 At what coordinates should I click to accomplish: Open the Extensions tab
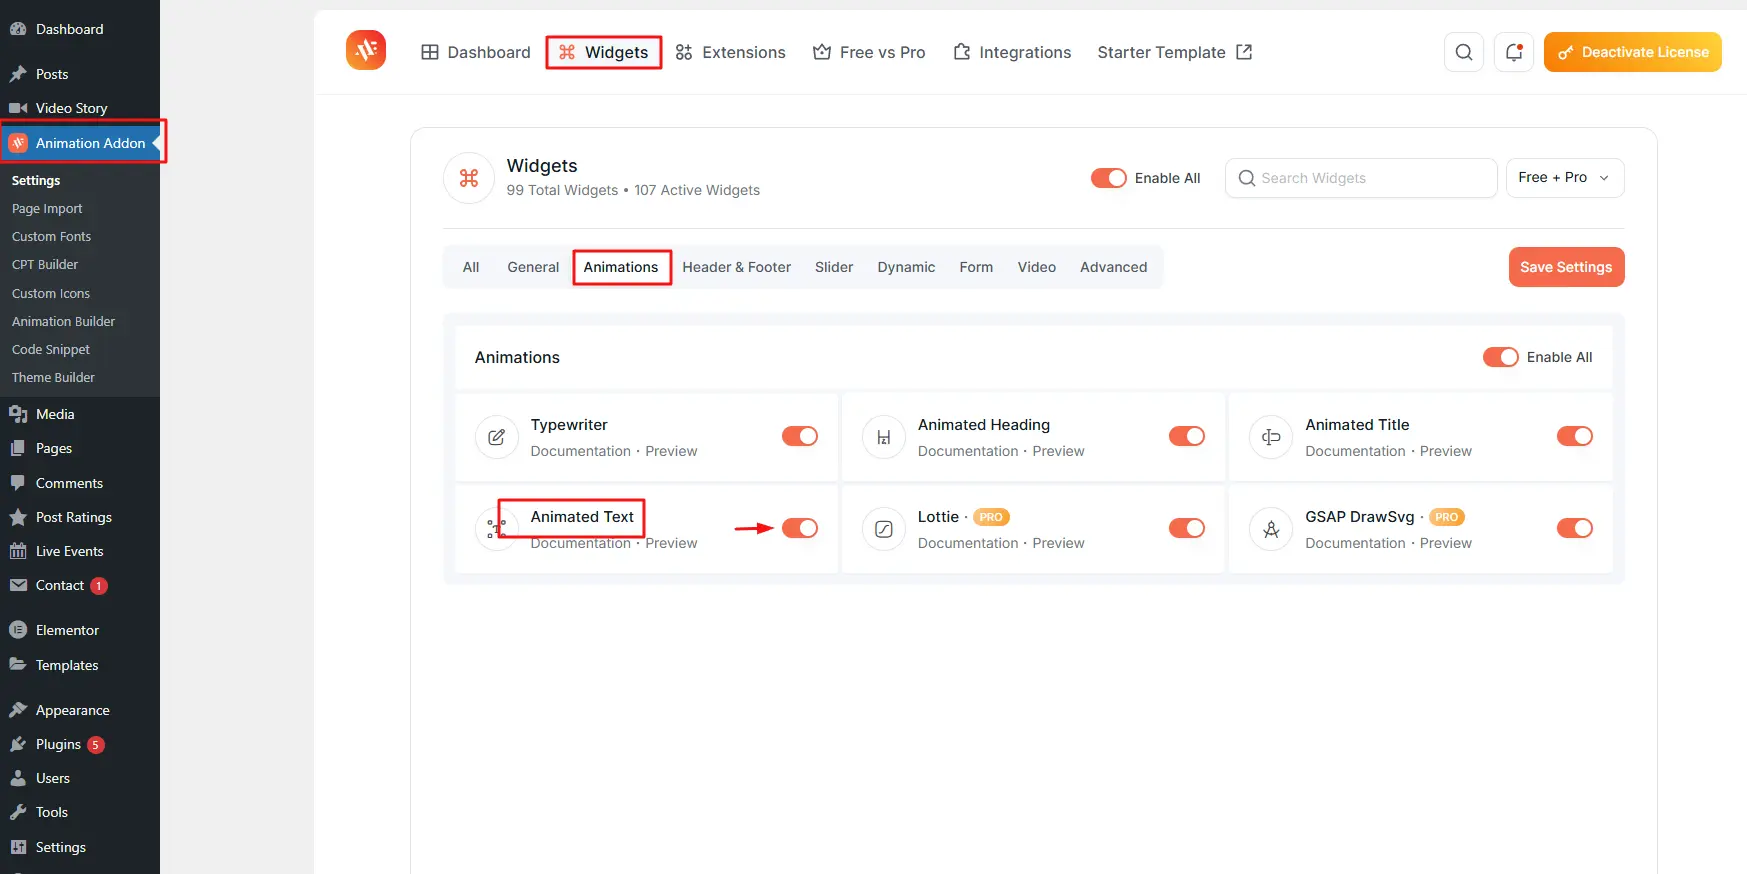[x=731, y=52]
